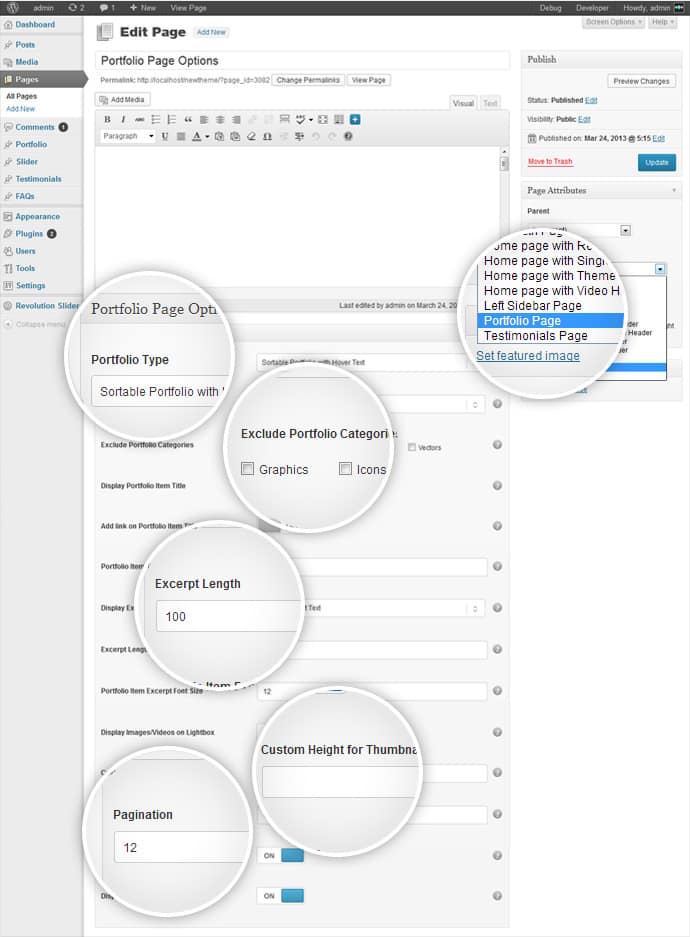
Task: Open the Paragraph format dropdown
Action: coord(128,137)
